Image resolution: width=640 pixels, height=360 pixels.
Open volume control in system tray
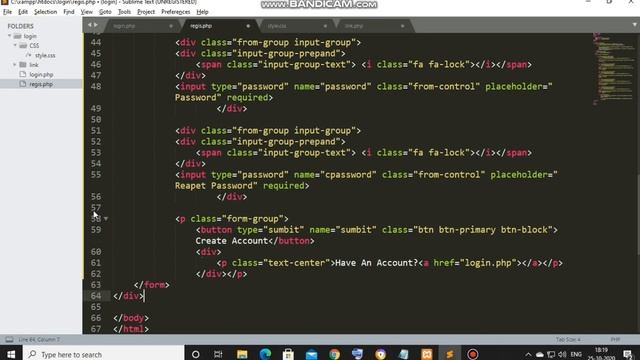pyautogui.click(x=562, y=354)
